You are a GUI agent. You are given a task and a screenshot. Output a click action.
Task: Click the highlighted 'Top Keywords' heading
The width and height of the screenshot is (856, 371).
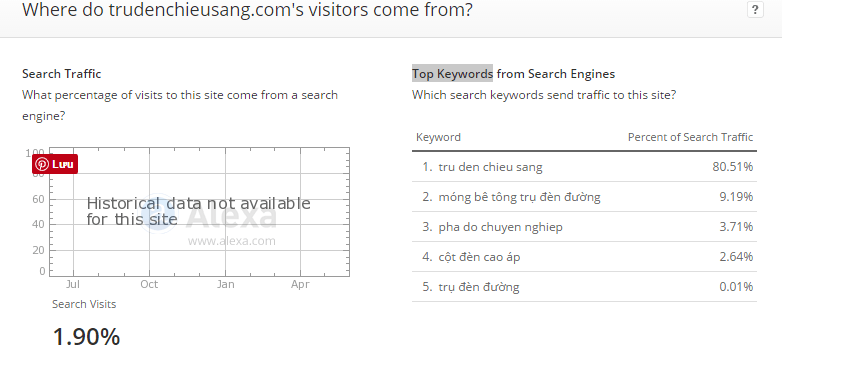(452, 74)
